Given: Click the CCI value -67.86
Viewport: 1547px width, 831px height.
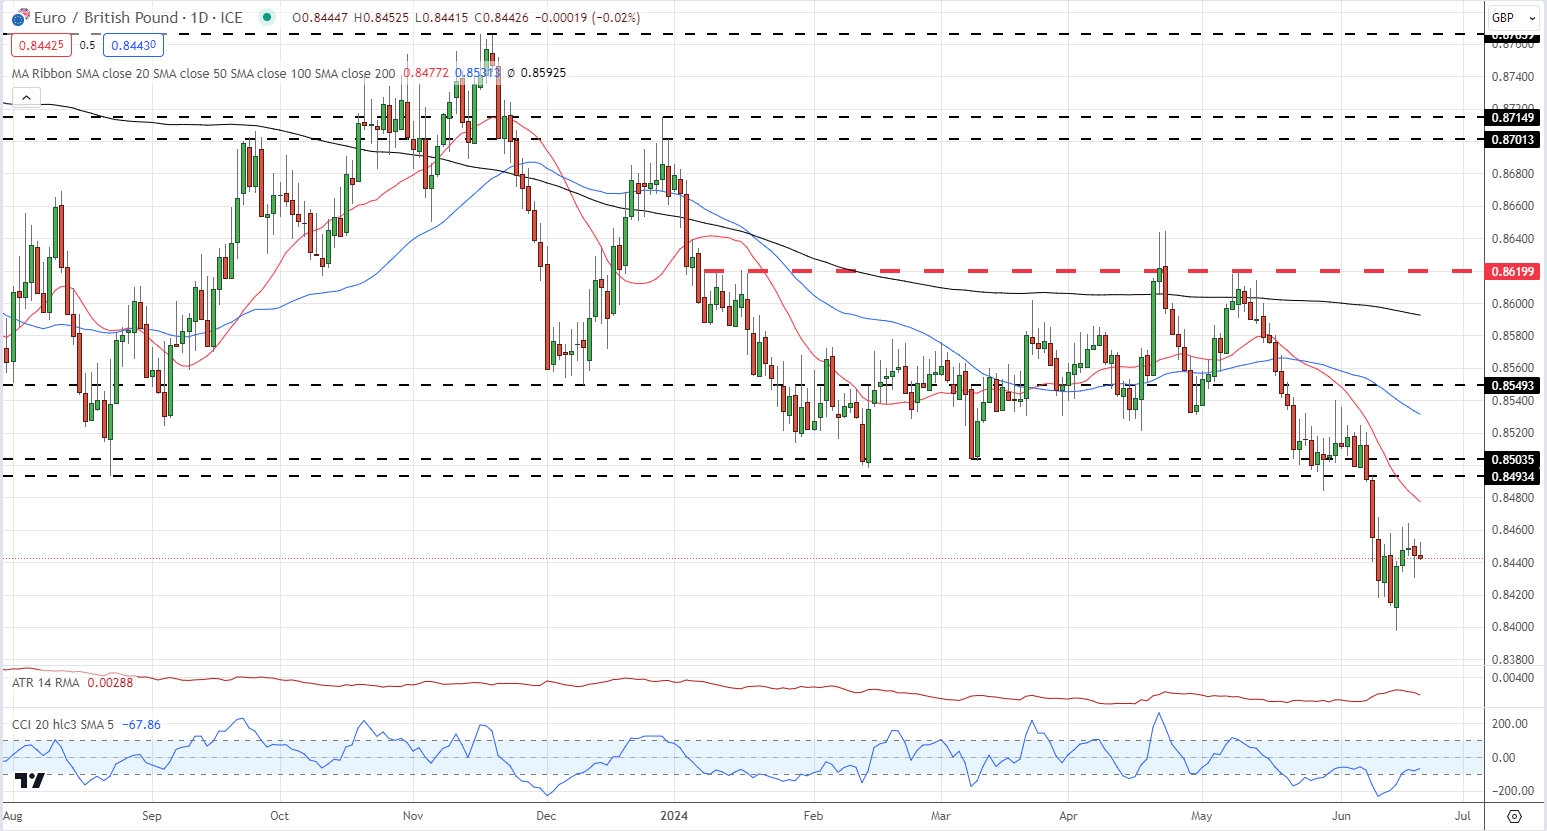Looking at the screenshot, I should point(141,724).
